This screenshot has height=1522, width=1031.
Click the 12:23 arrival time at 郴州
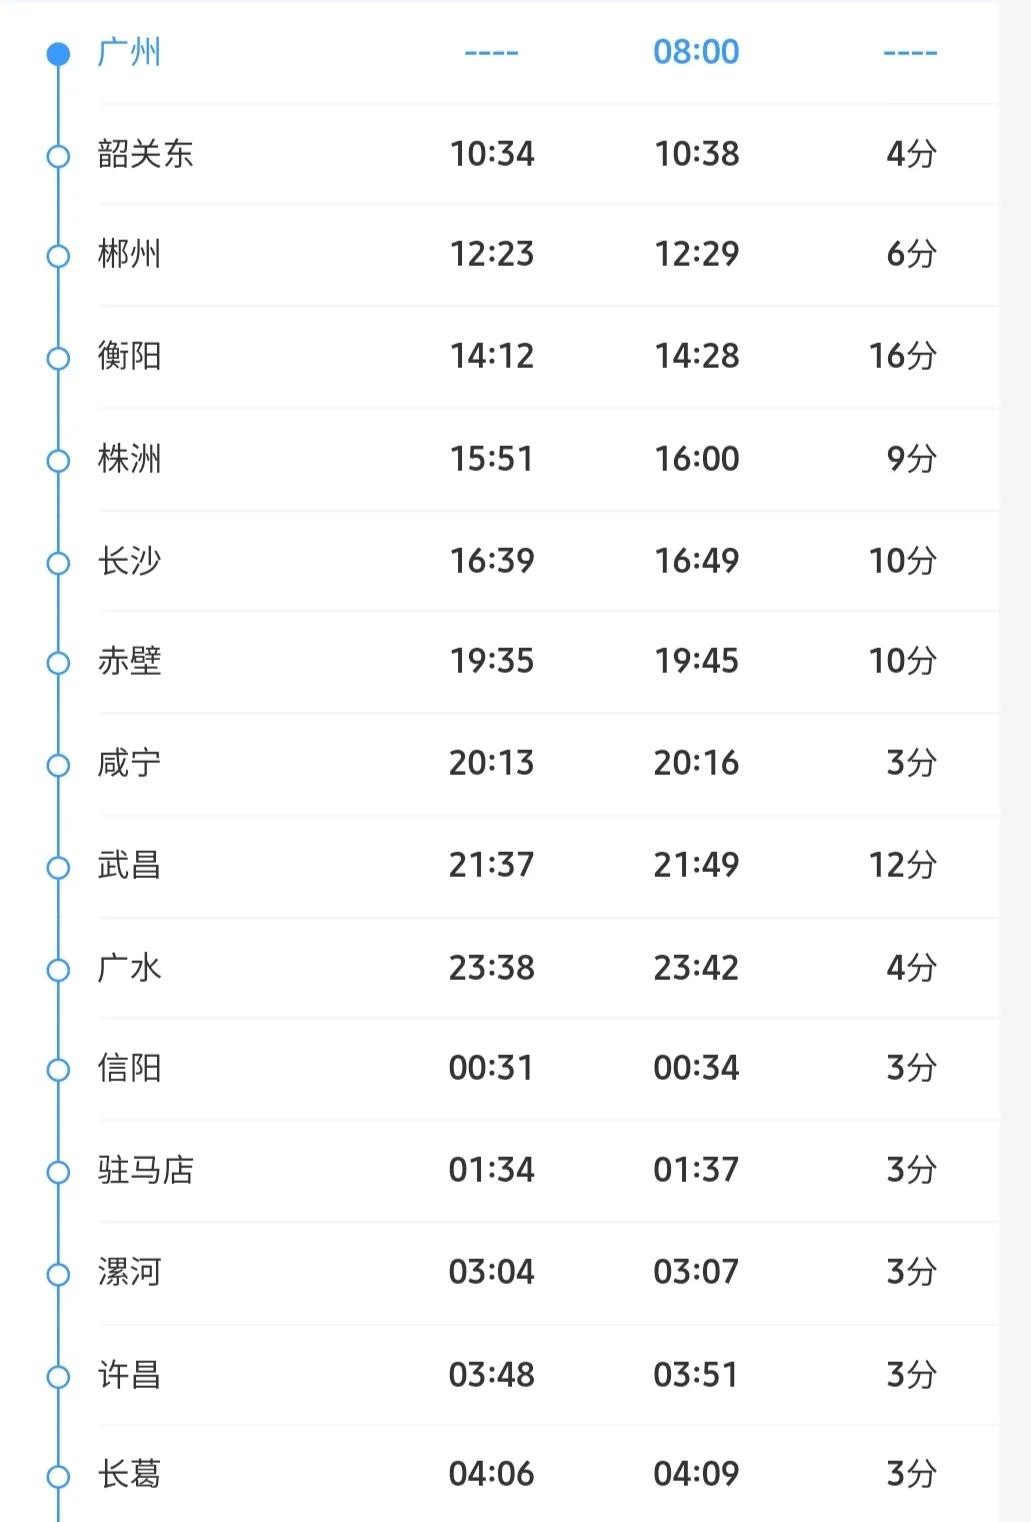tap(491, 254)
